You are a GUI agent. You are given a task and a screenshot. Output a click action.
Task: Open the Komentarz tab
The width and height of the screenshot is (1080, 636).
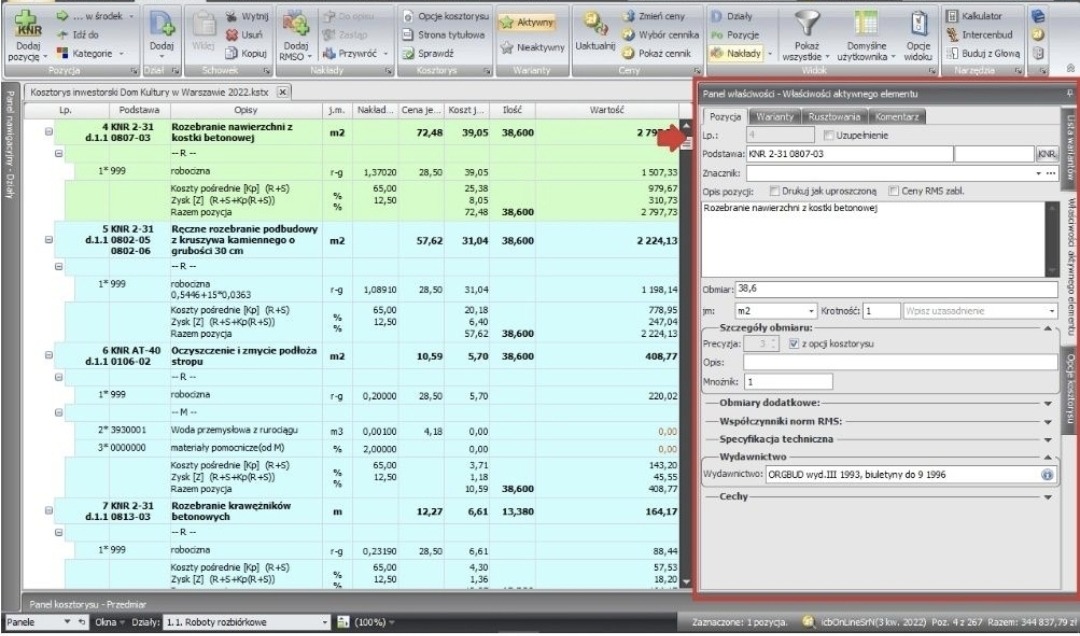(x=896, y=117)
